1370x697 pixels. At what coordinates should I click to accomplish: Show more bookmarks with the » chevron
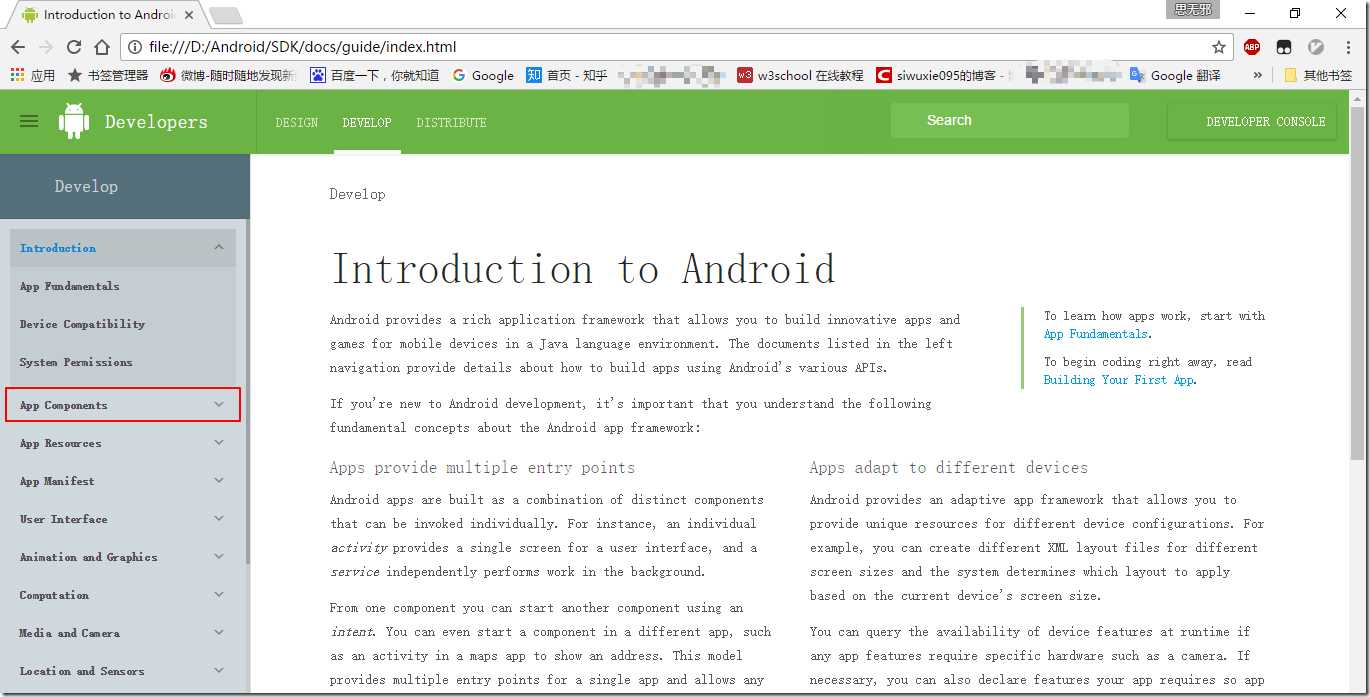pyautogui.click(x=1258, y=75)
